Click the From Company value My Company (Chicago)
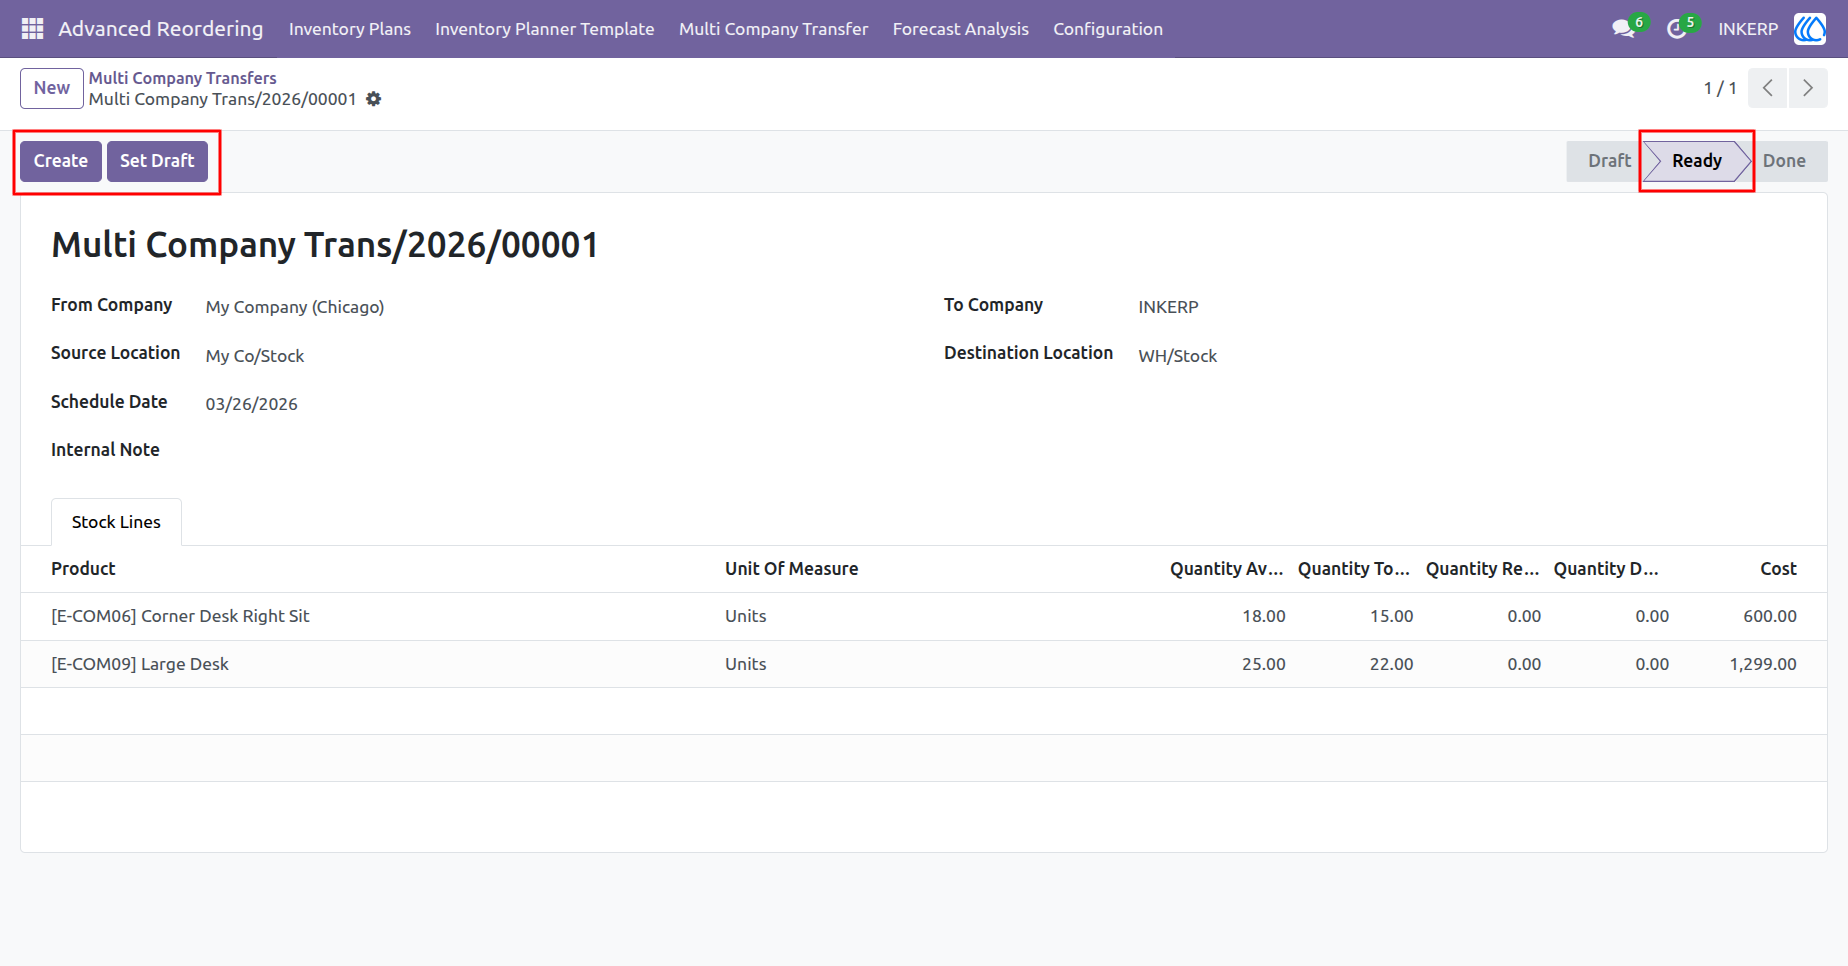The height and width of the screenshot is (966, 1848). (295, 307)
